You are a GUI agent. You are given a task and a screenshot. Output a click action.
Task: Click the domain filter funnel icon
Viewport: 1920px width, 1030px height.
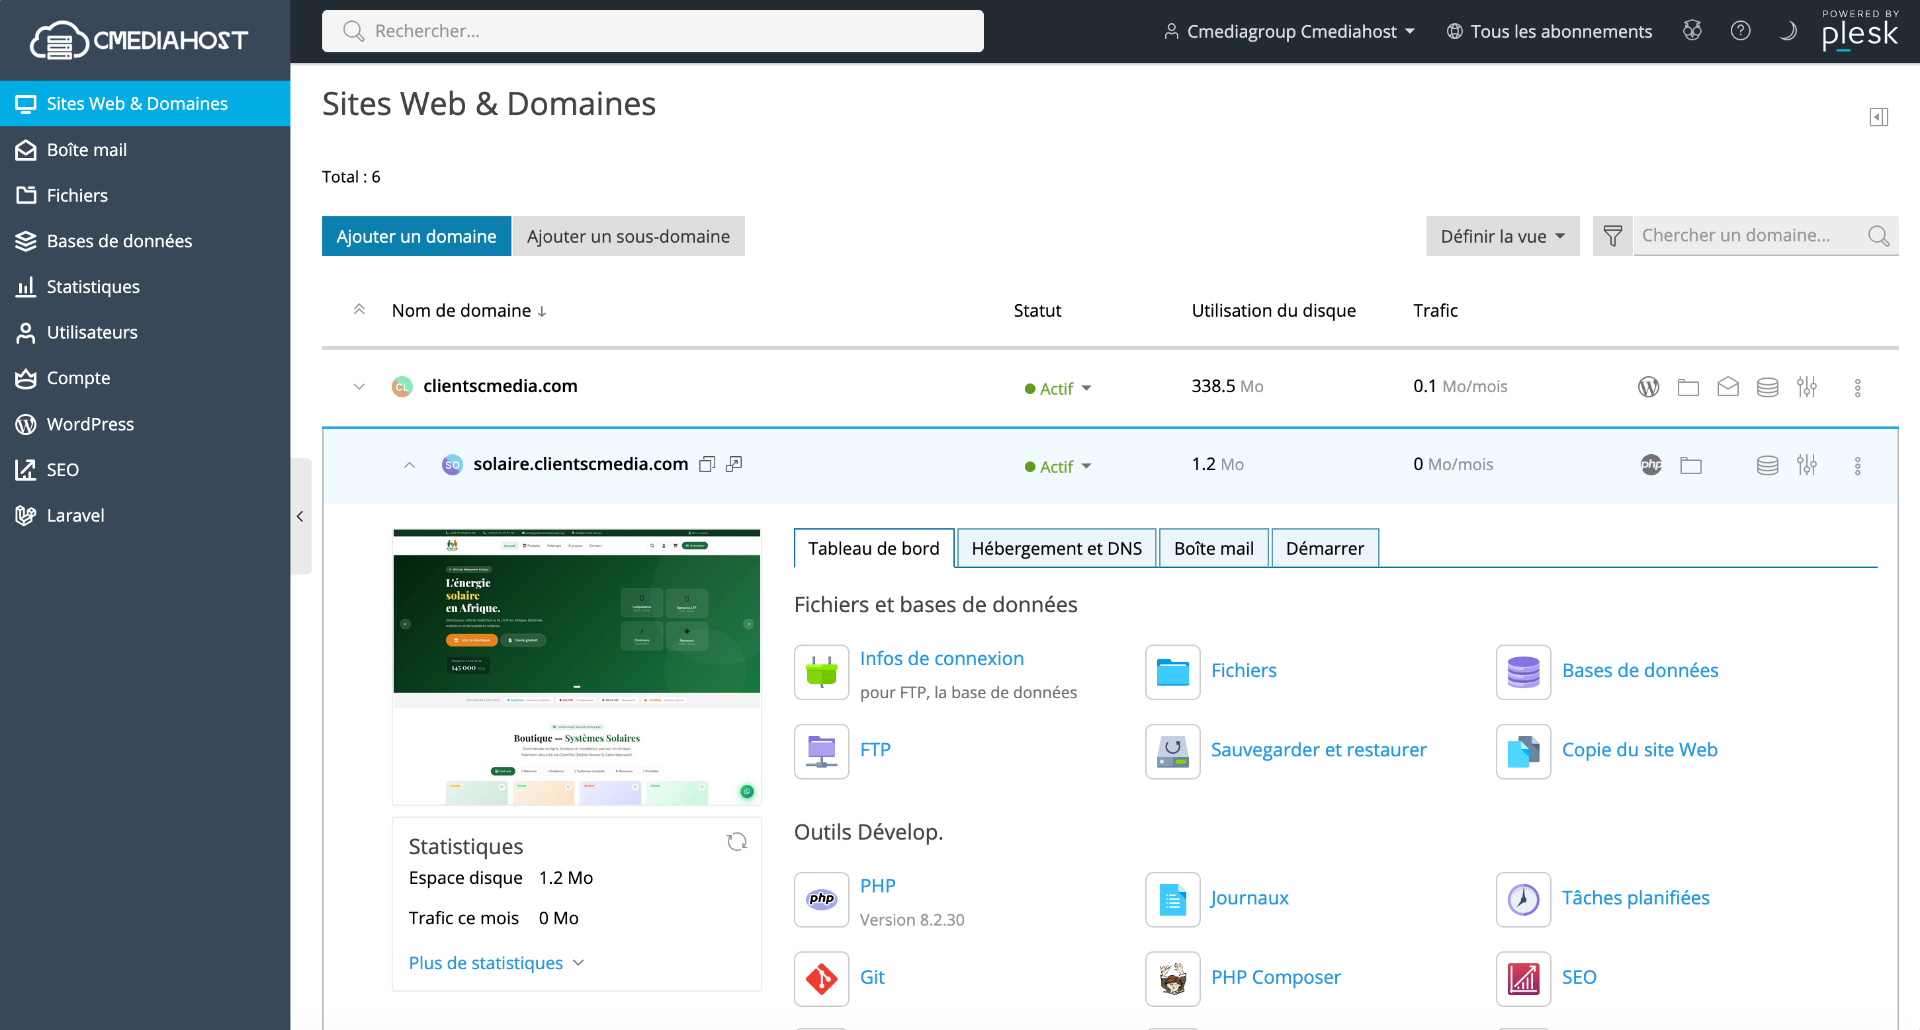(x=1613, y=236)
